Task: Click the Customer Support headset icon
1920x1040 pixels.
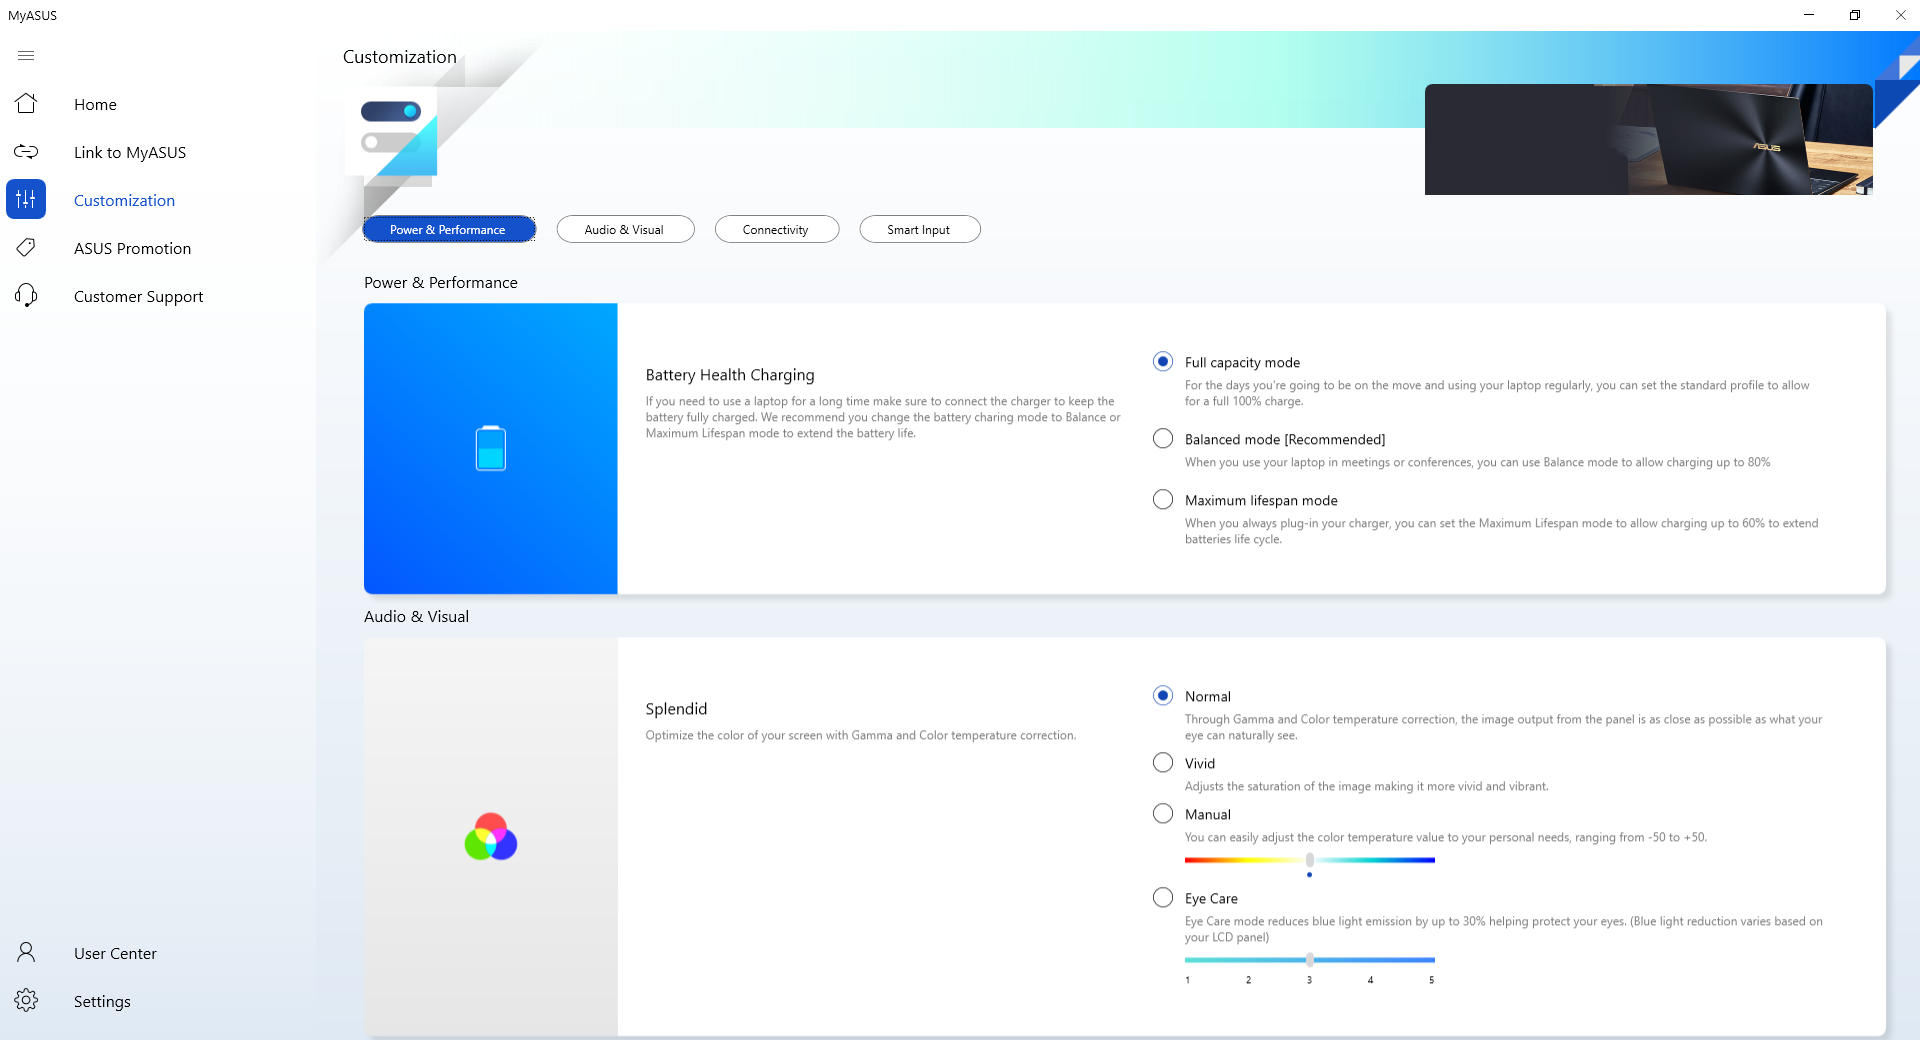Action: [26, 296]
